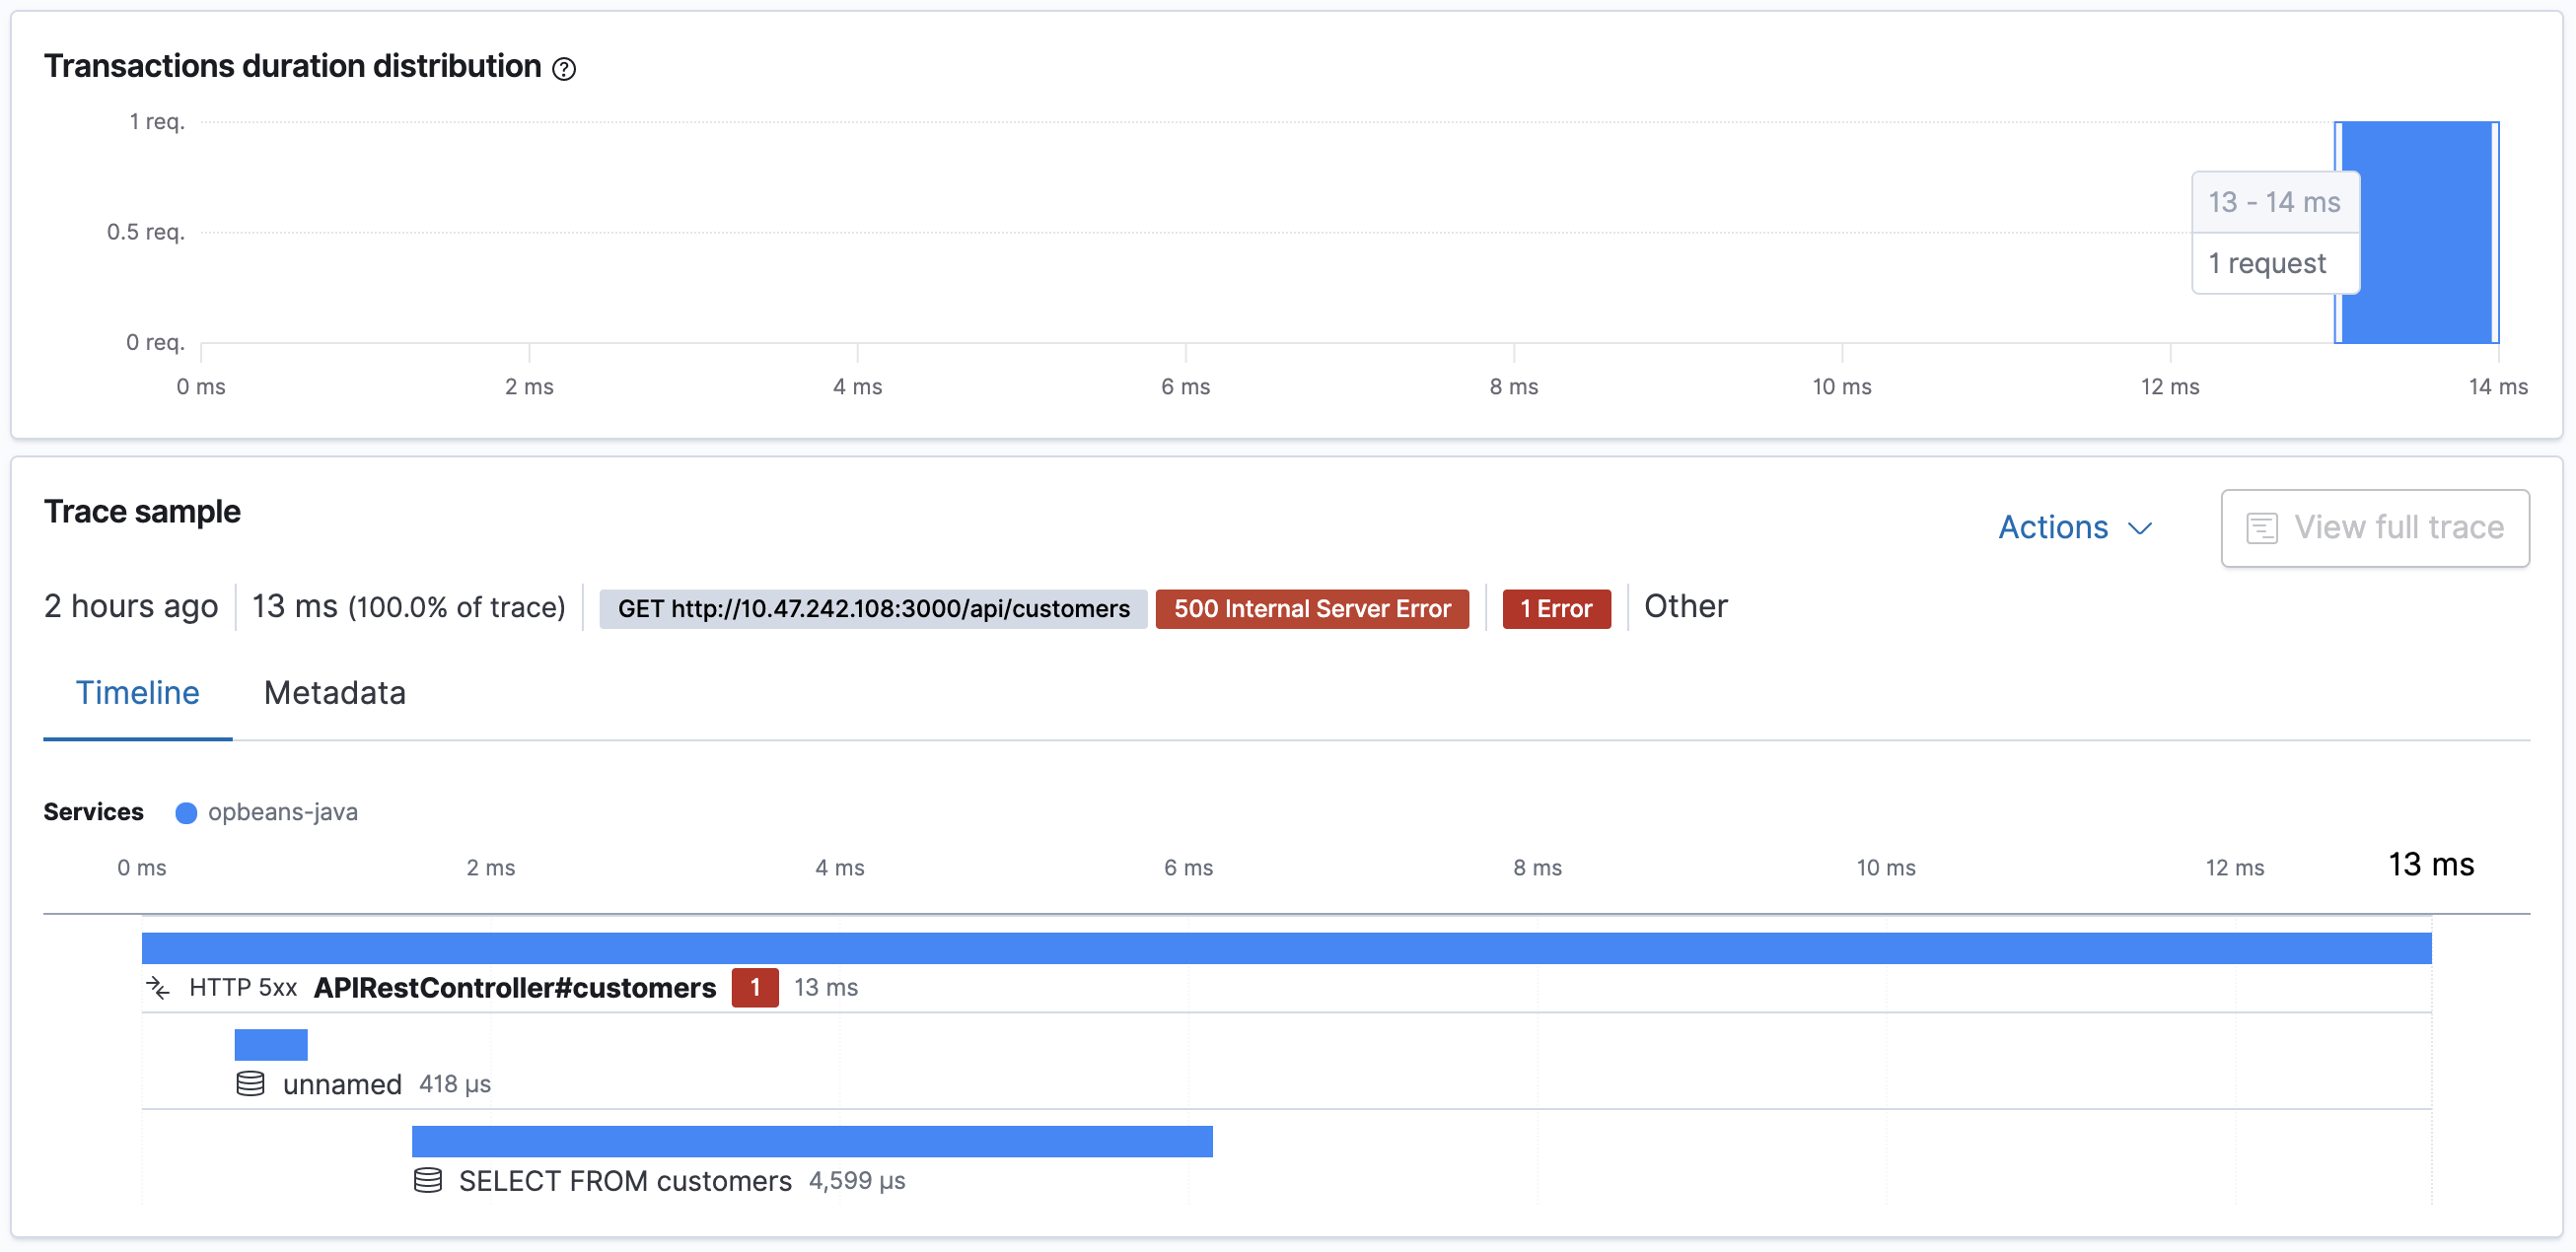Click the transaction icon next to HTTP 5xx
This screenshot has height=1252, width=2576.
coord(160,988)
